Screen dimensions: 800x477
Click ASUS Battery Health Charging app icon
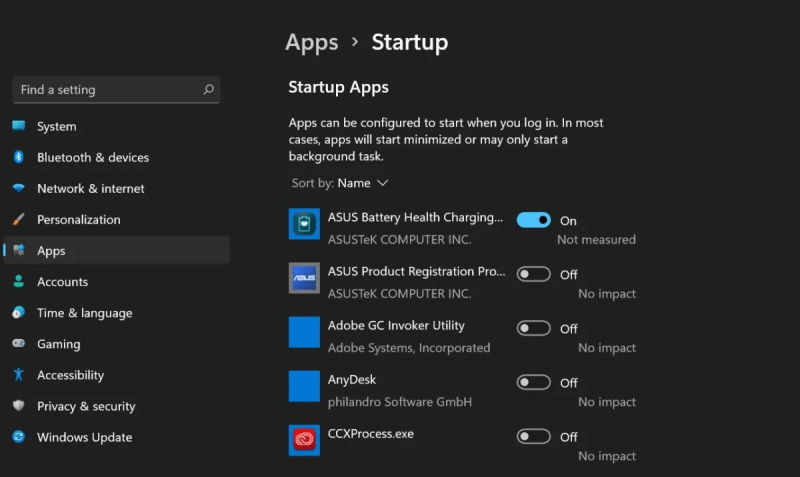[304, 224]
